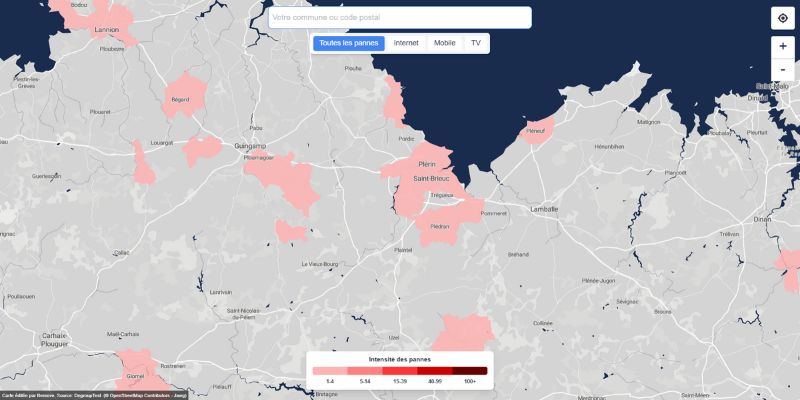Click the Plouaret town label

(100, 112)
